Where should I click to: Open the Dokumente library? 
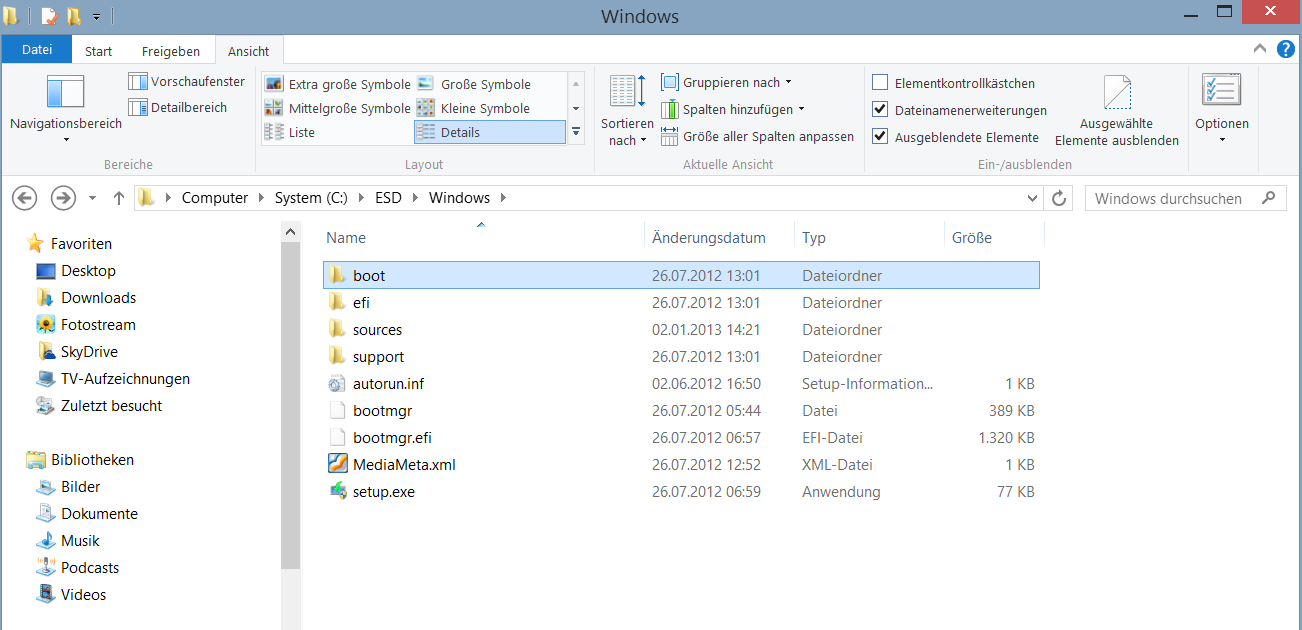tap(87, 514)
